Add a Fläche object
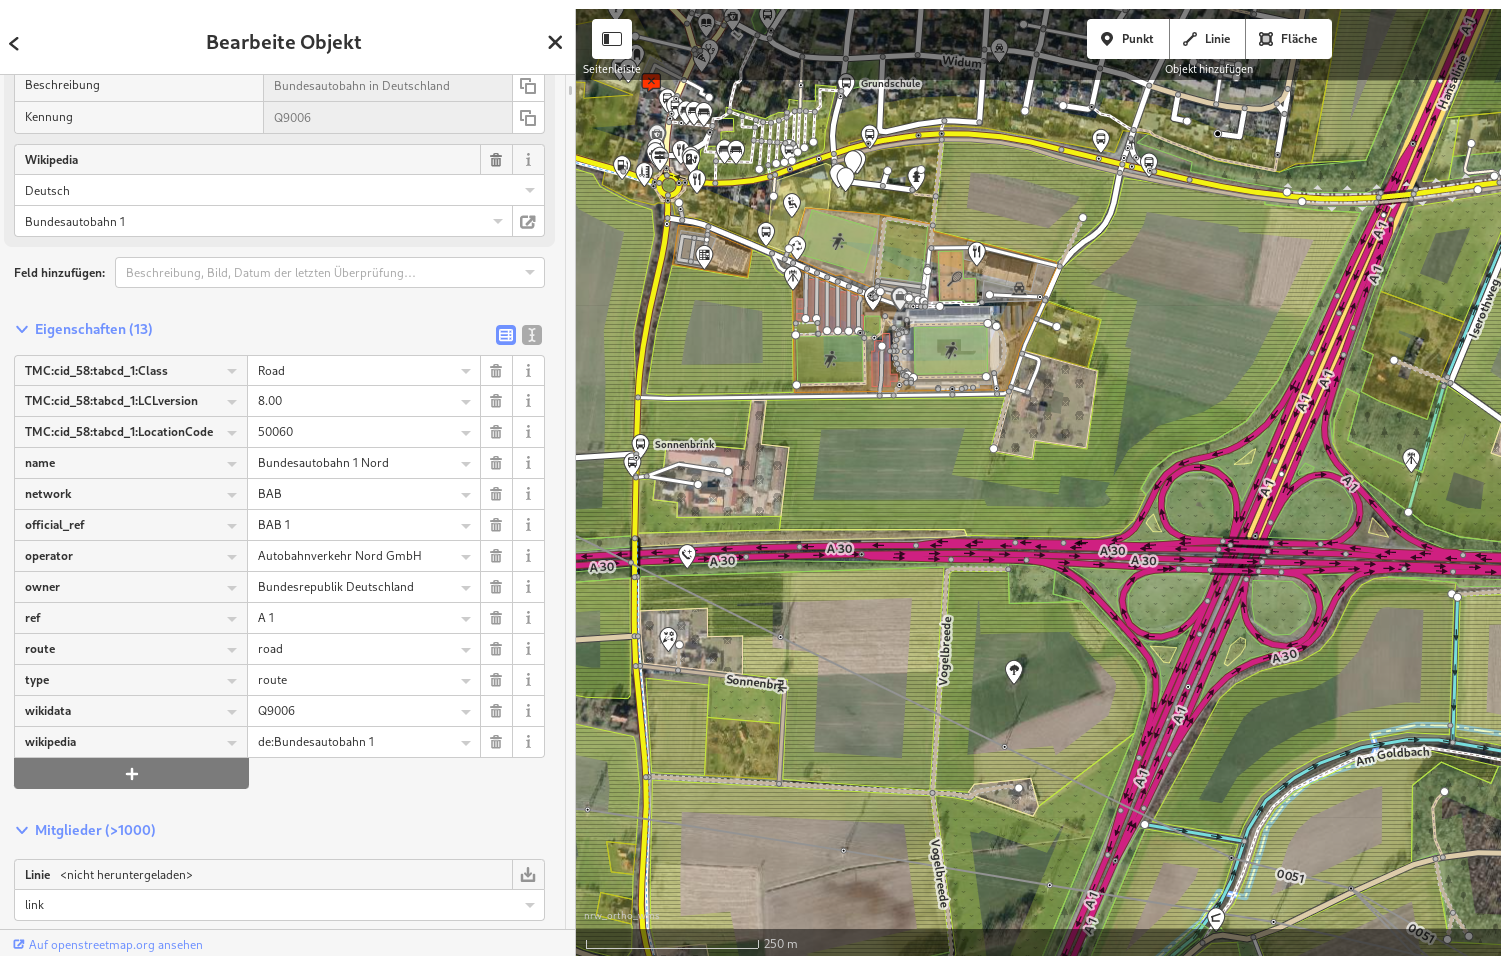The height and width of the screenshot is (956, 1501). [x=1288, y=39]
